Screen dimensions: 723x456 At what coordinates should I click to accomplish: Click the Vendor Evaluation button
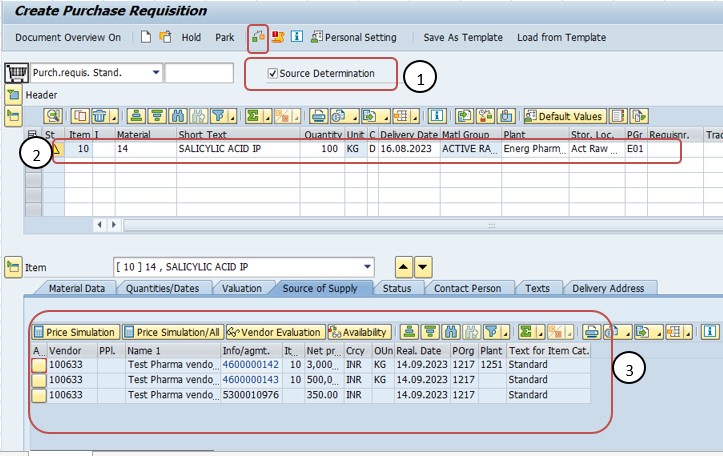tap(275, 332)
